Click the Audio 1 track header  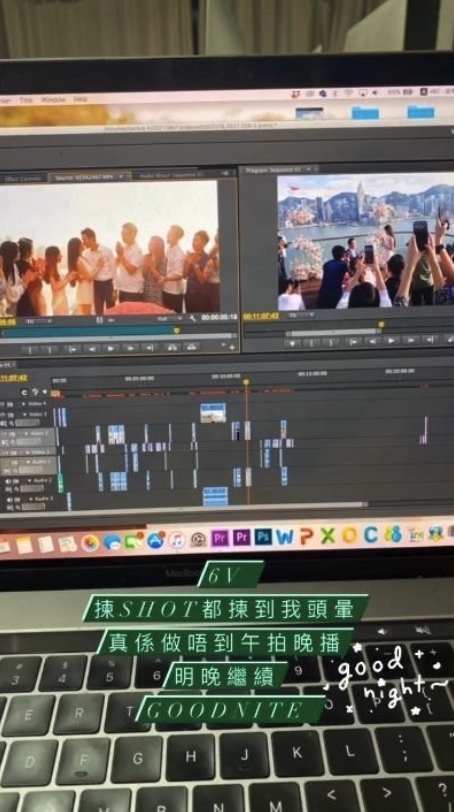[x=28, y=466]
